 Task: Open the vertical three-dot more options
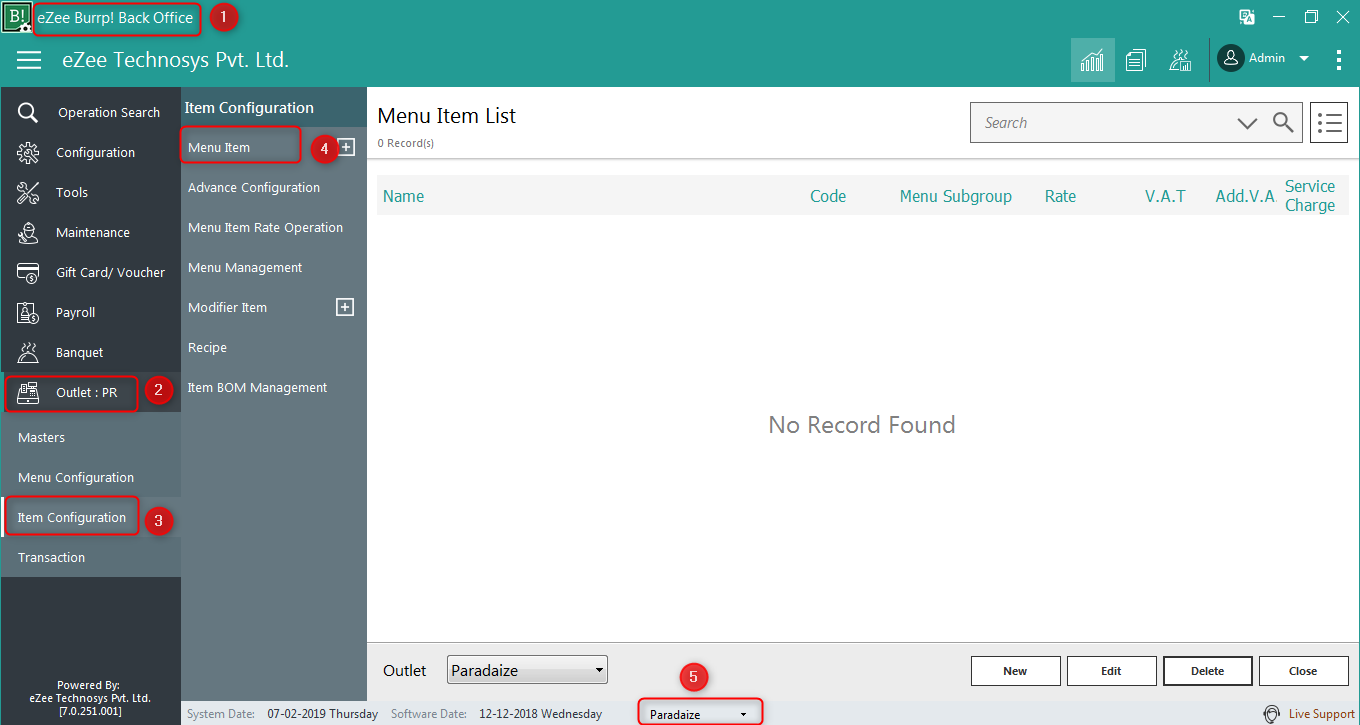pyautogui.click(x=1339, y=60)
